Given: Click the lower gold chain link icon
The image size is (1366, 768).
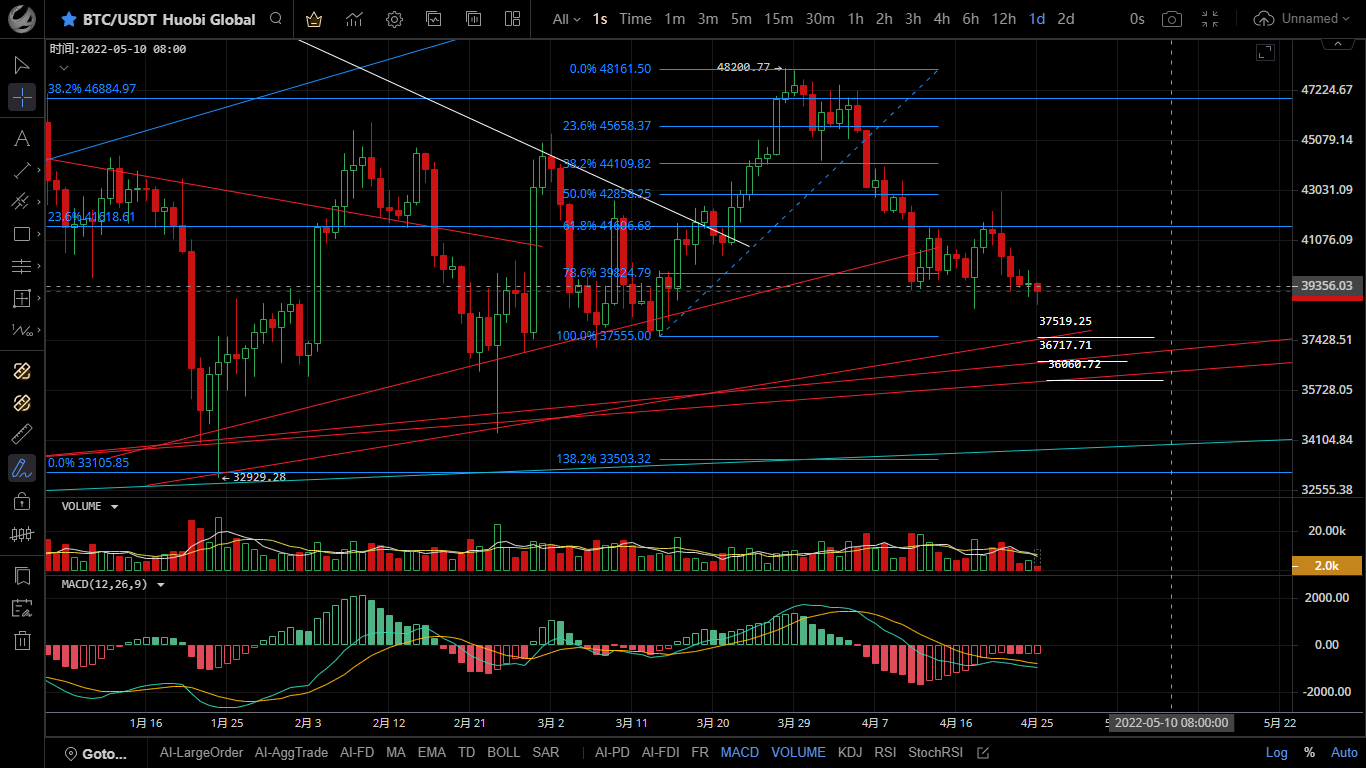Looking at the screenshot, I should pyautogui.click(x=22, y=403).
